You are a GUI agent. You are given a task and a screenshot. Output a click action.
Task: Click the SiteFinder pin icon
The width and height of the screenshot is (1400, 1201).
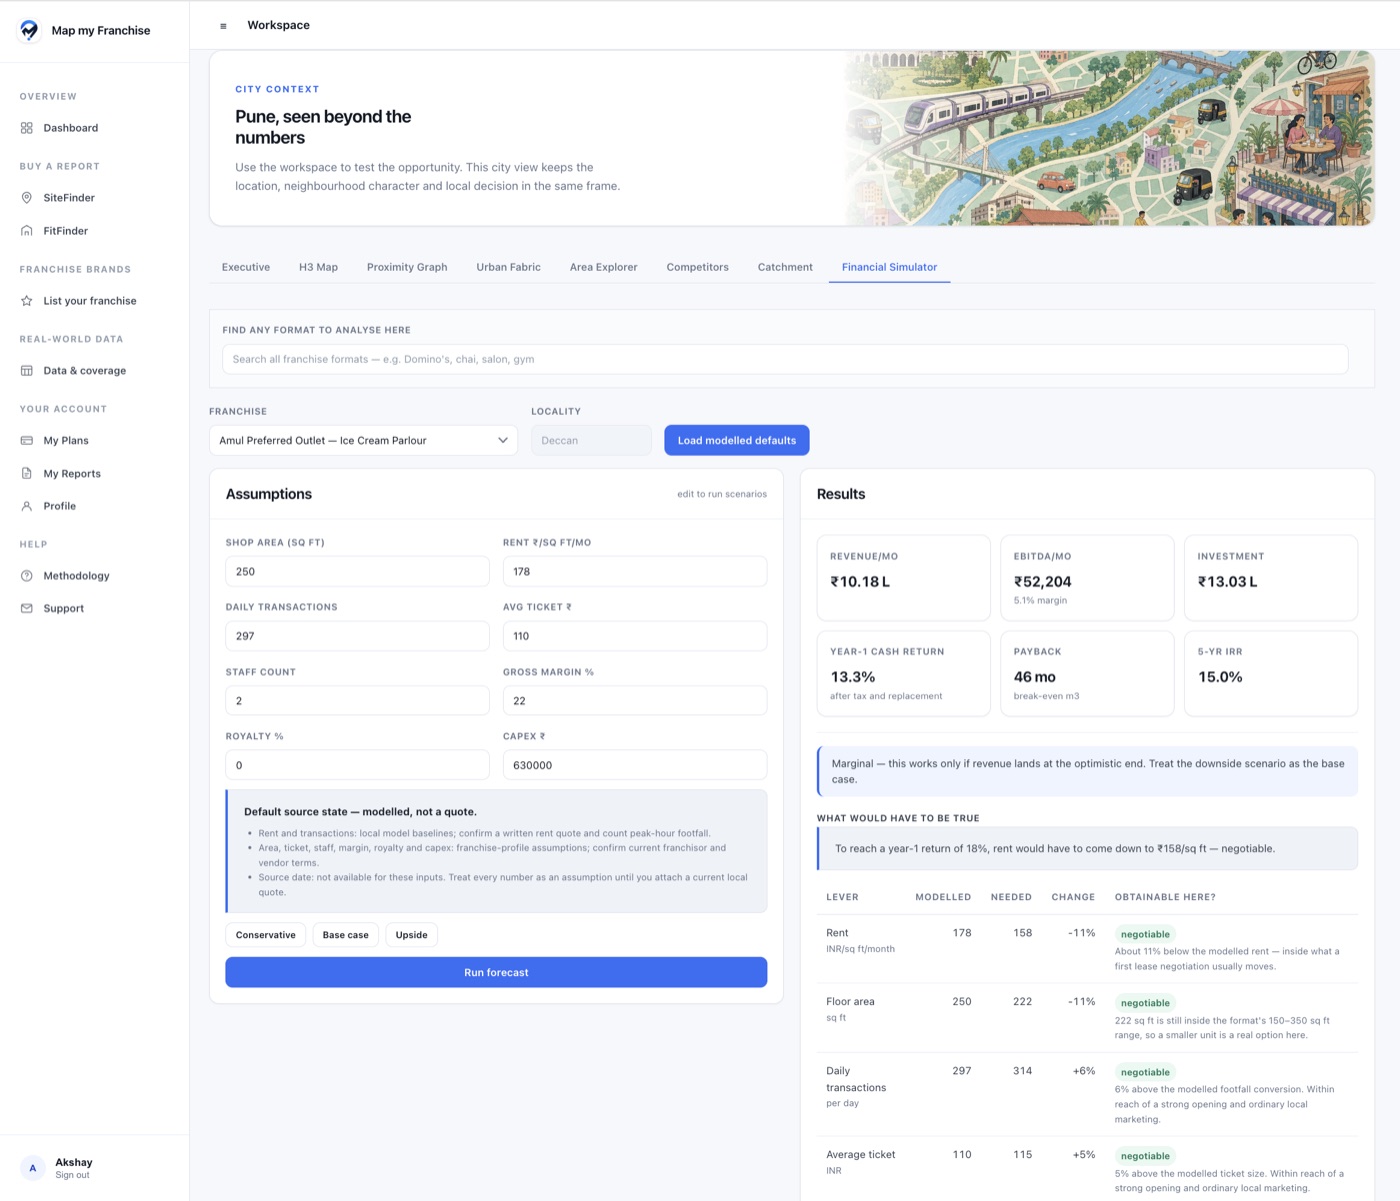27,198
